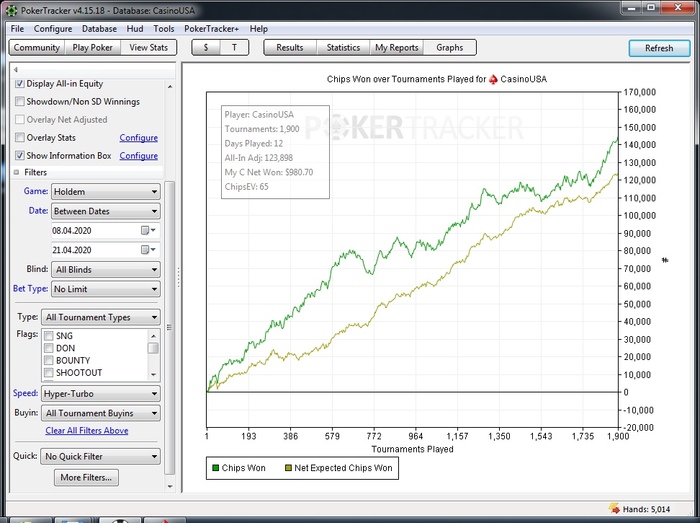
Task: Enable Overlay Stats checkbox
Action: 20,137
